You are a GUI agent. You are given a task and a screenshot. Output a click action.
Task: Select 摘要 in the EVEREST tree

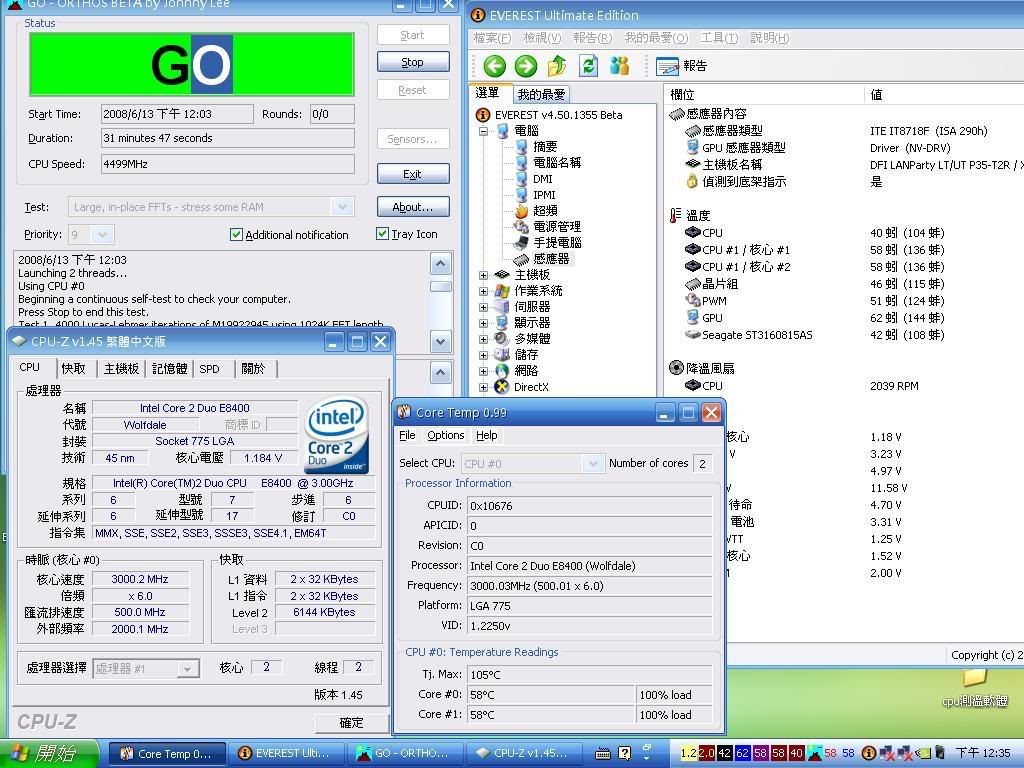(x=545, y=146)
